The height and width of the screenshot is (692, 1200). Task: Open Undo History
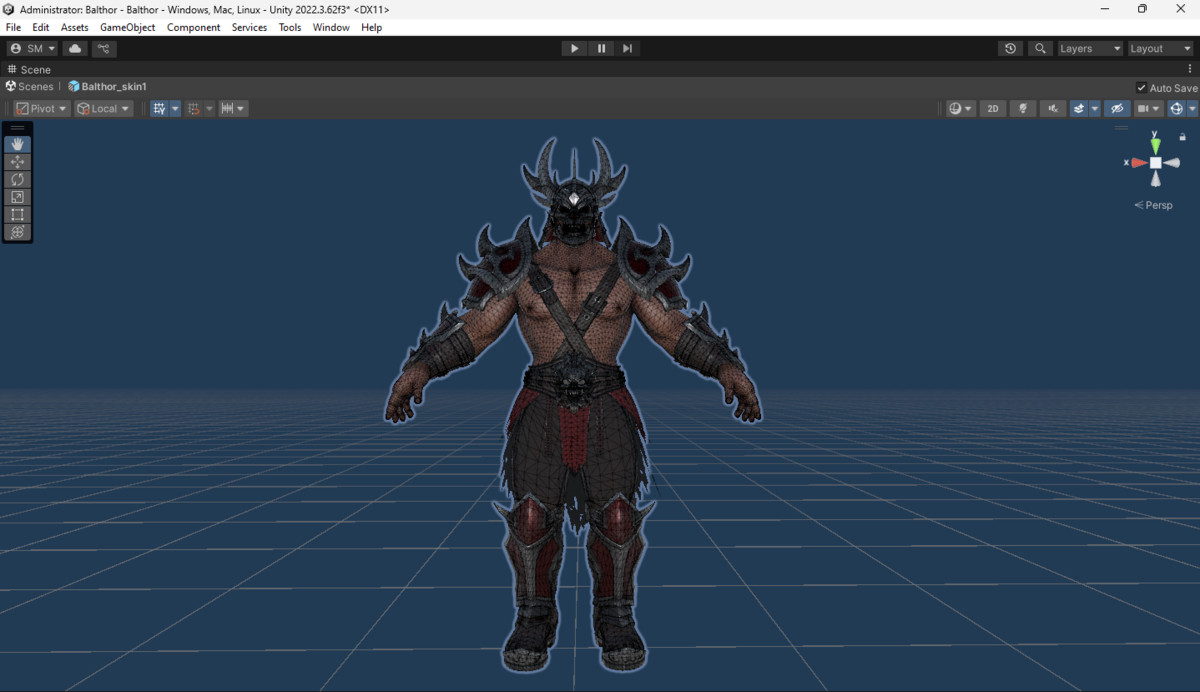[x=1010, y=48]
